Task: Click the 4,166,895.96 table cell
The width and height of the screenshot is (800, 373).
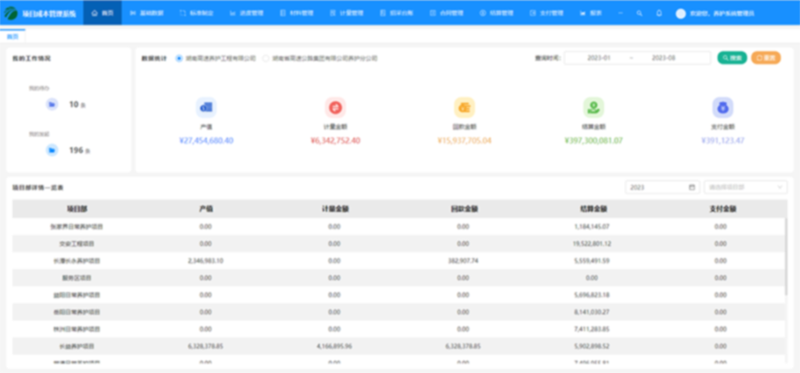Action: tap(334, 346)
